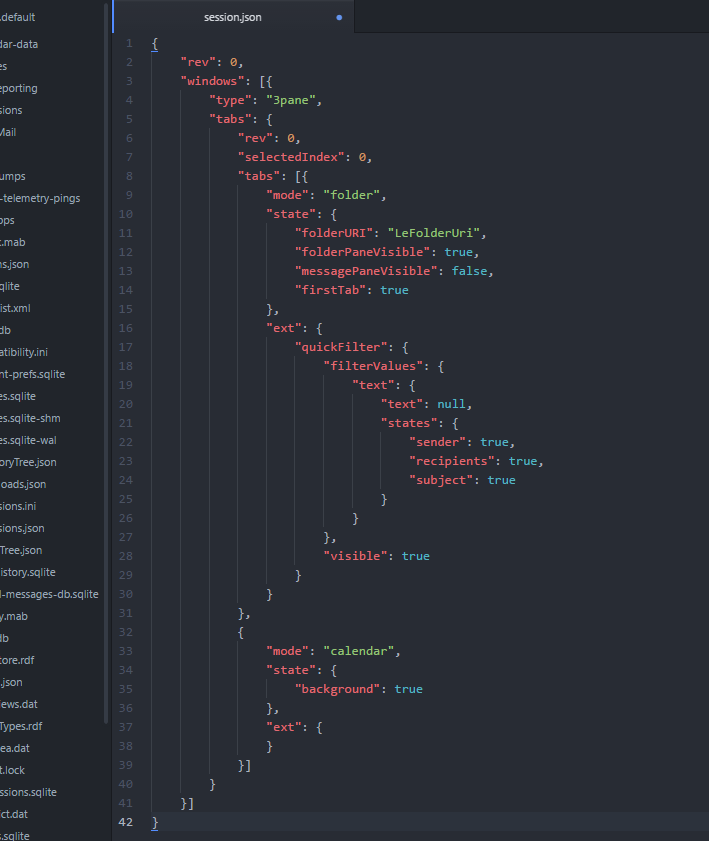This screenshot has width=709, height=841.
Task: Open istory.sqlite in the sidebar
Action: coord(27,572)
